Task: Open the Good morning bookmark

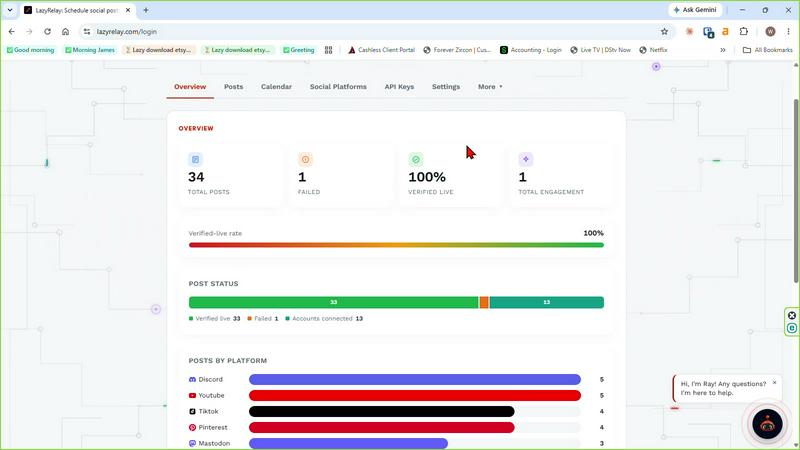Action: (31, 50)
